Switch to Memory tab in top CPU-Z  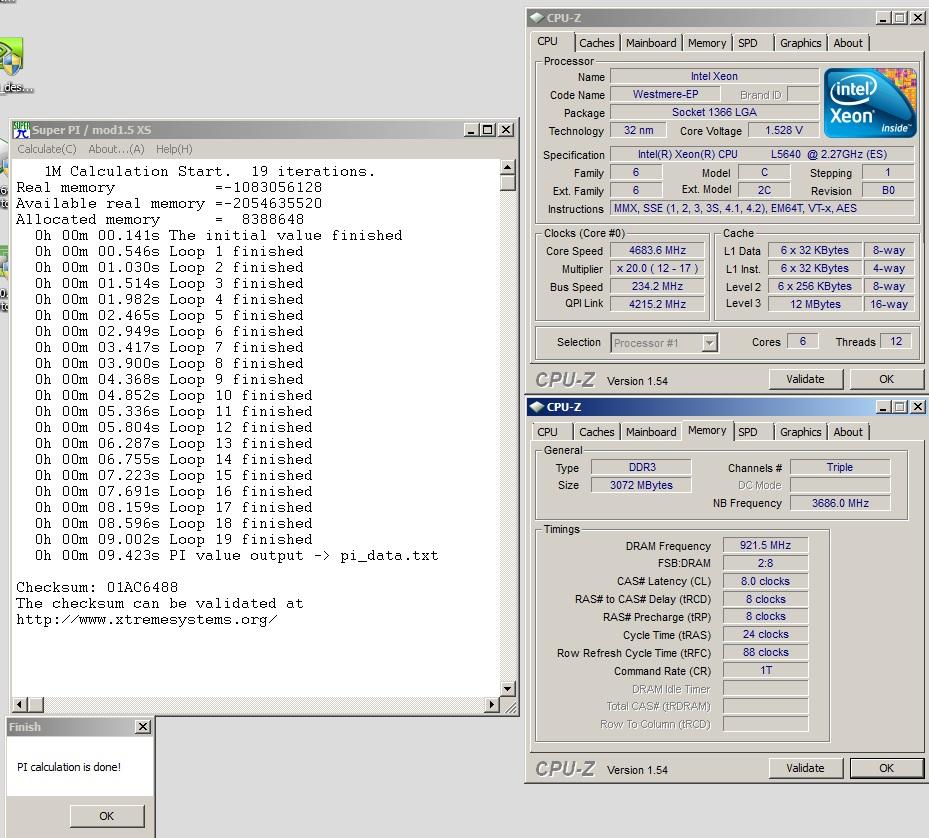coord(707,43)
